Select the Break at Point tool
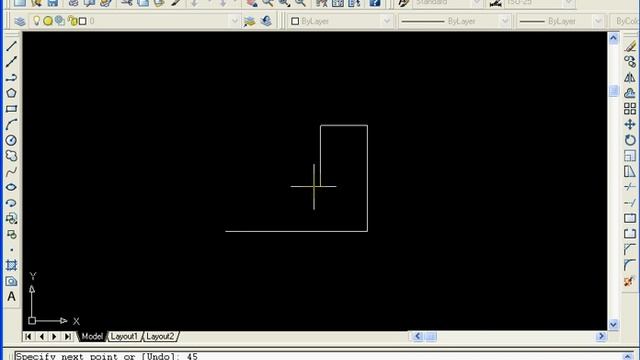Viewport: 640px width, 360px height. click(630, 218)
